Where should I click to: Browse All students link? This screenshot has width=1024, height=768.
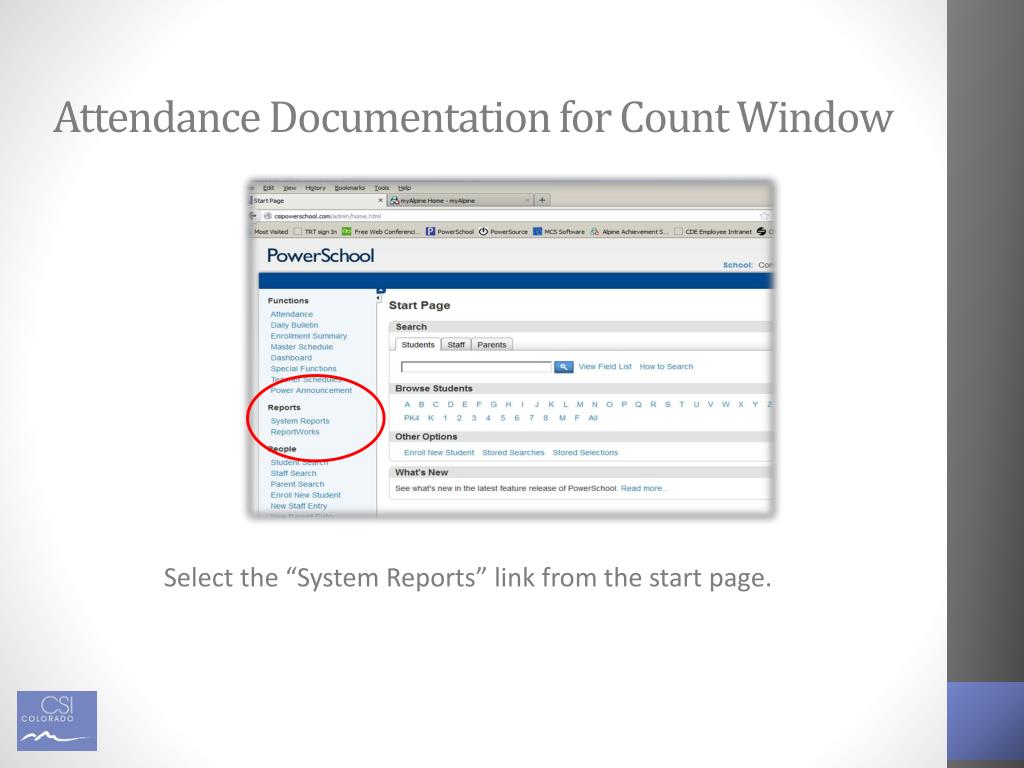click(593, 418)
